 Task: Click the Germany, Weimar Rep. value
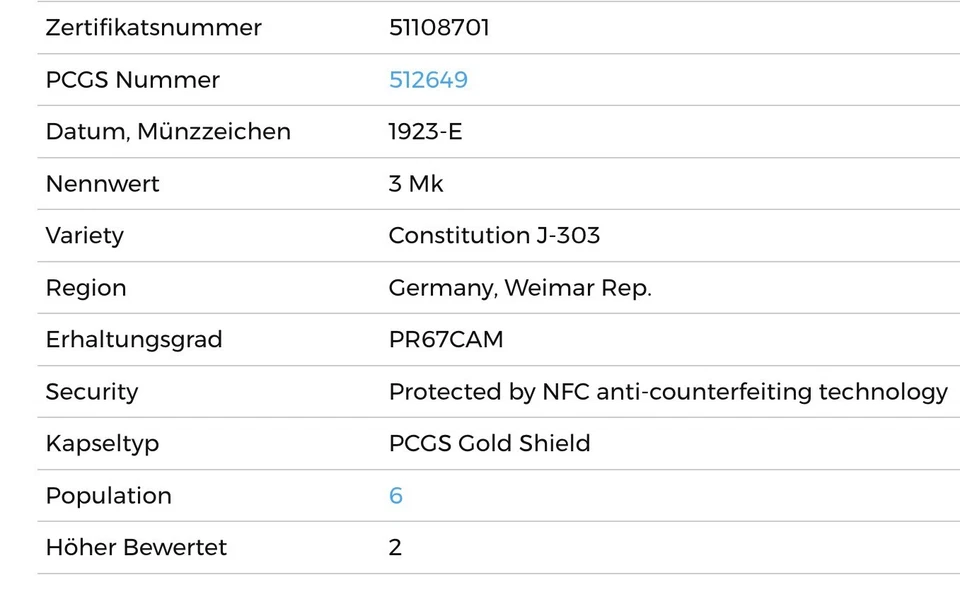pyautogui.click(x=519, y=288)
